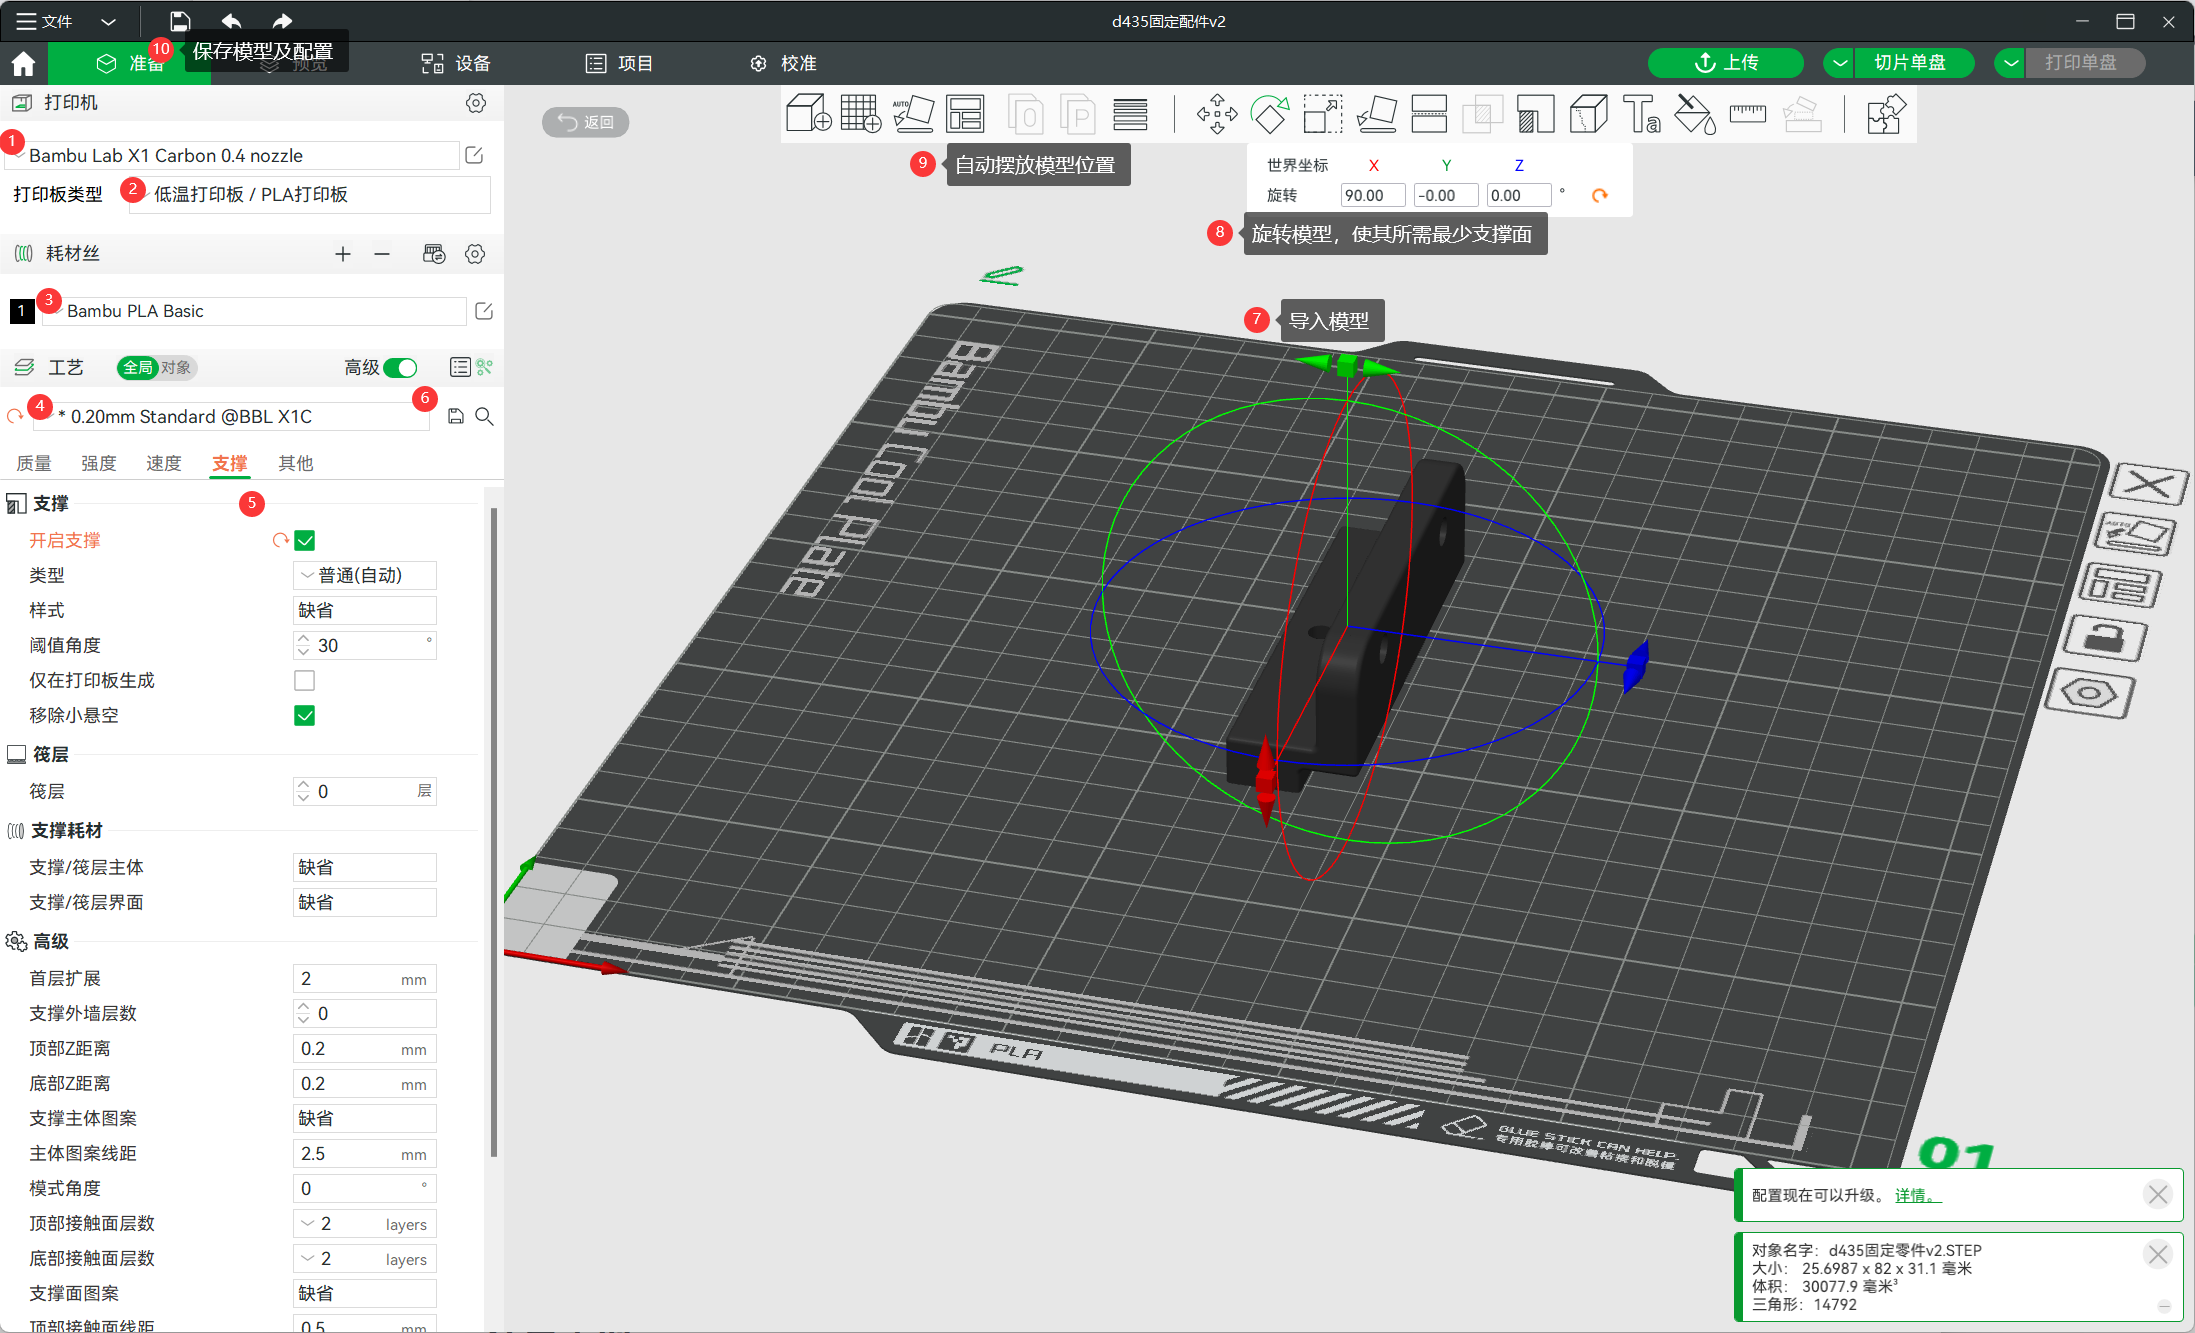The width and height of the screenshot is (2195, 1333).
Task: Save the process preset icon
Action: pos(455,416)
